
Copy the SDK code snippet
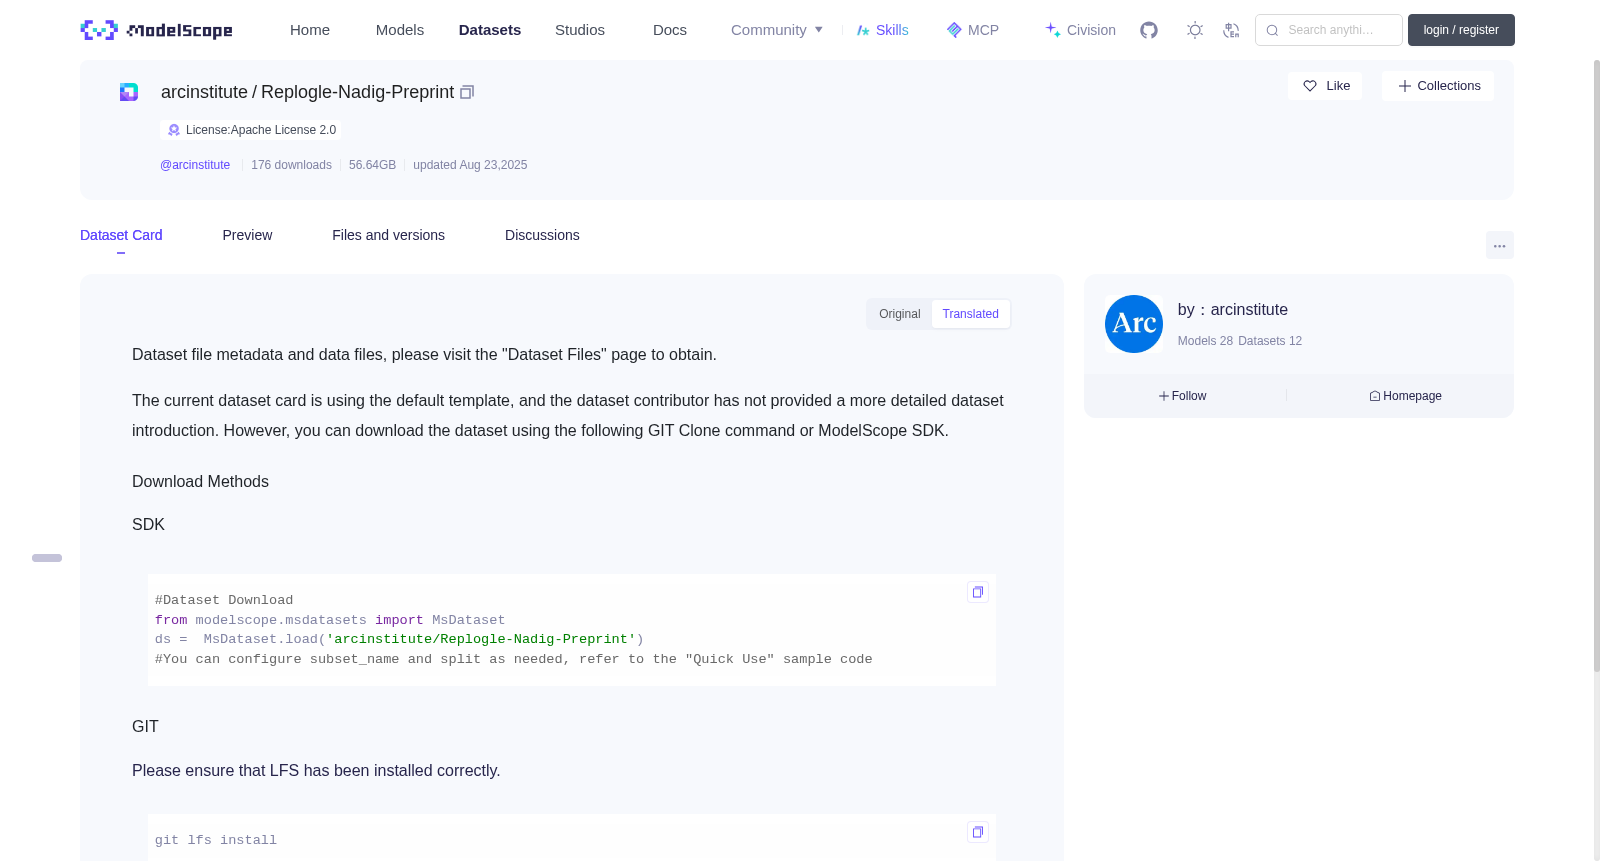(978, 592)
